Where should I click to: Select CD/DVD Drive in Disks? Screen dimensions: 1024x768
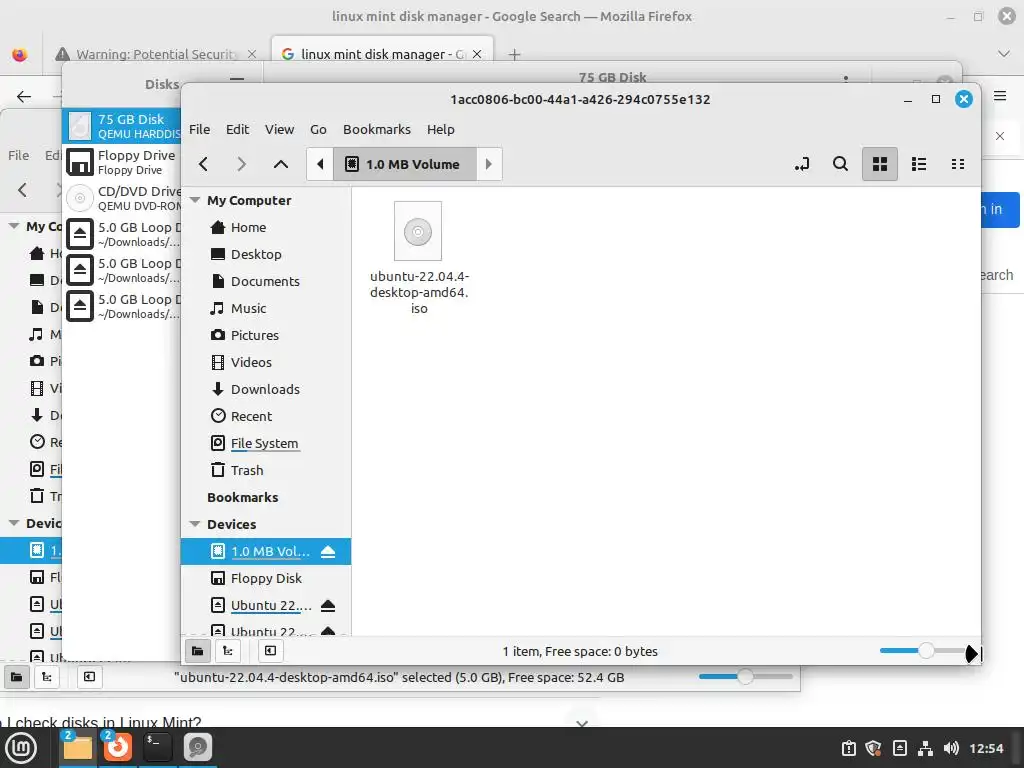121,198
